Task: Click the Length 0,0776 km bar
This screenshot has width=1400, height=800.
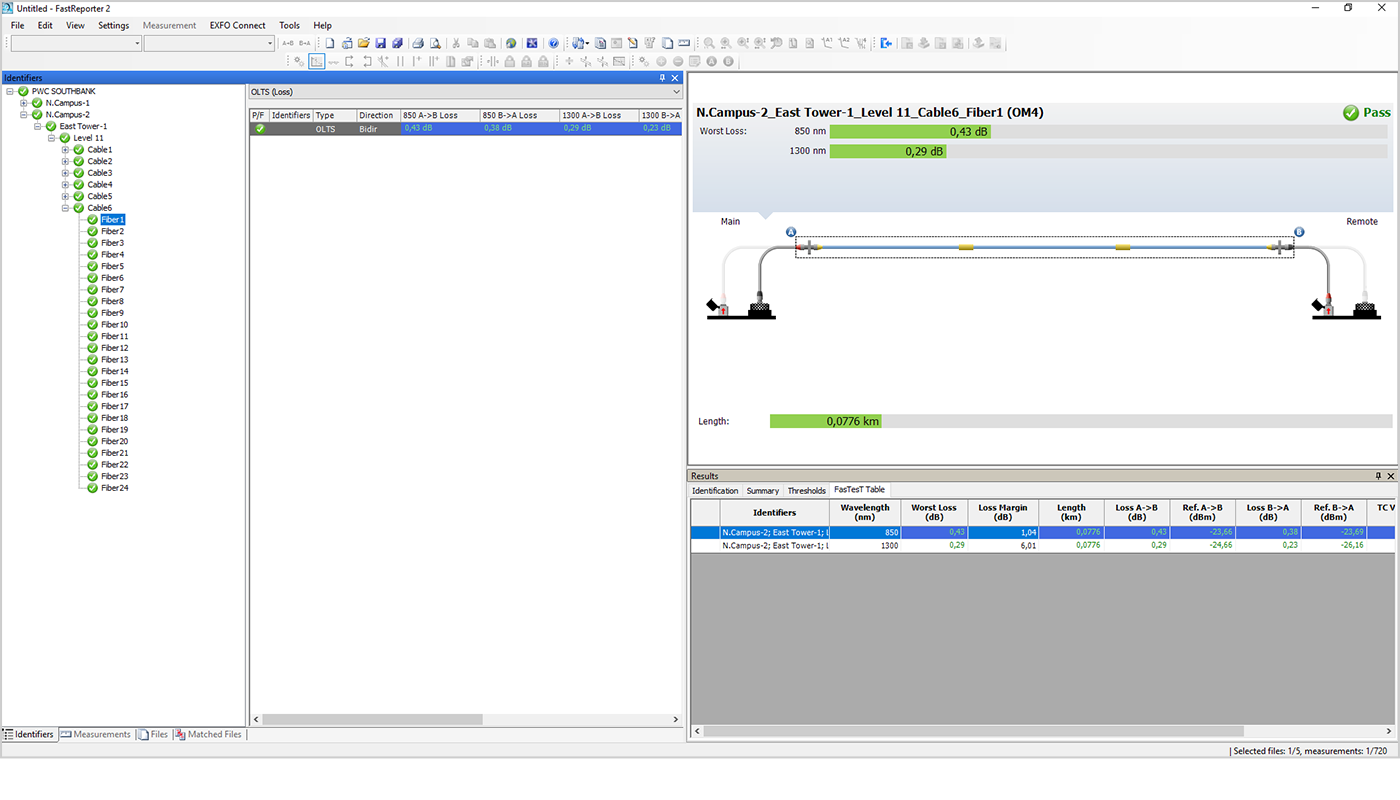Action: click(825, 421)
